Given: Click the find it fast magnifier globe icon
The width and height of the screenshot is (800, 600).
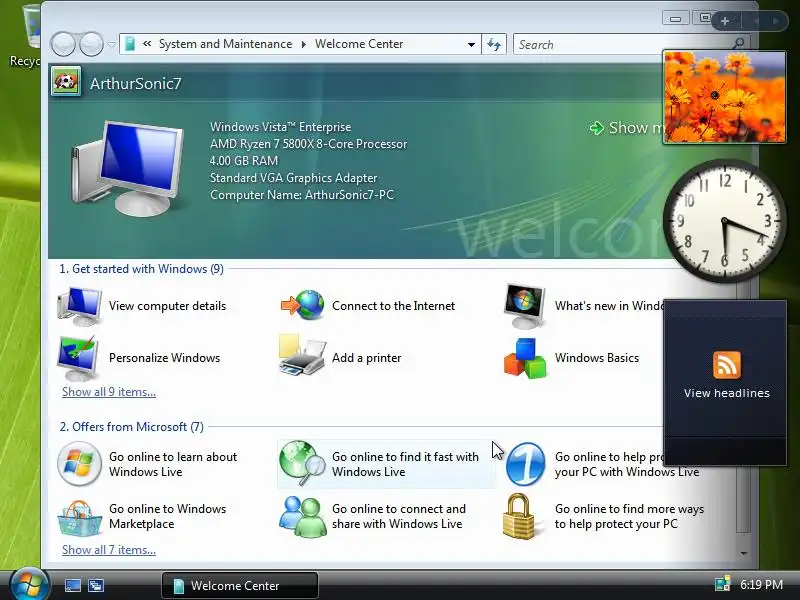Looking at the screenshot, I should coord(303,463).
